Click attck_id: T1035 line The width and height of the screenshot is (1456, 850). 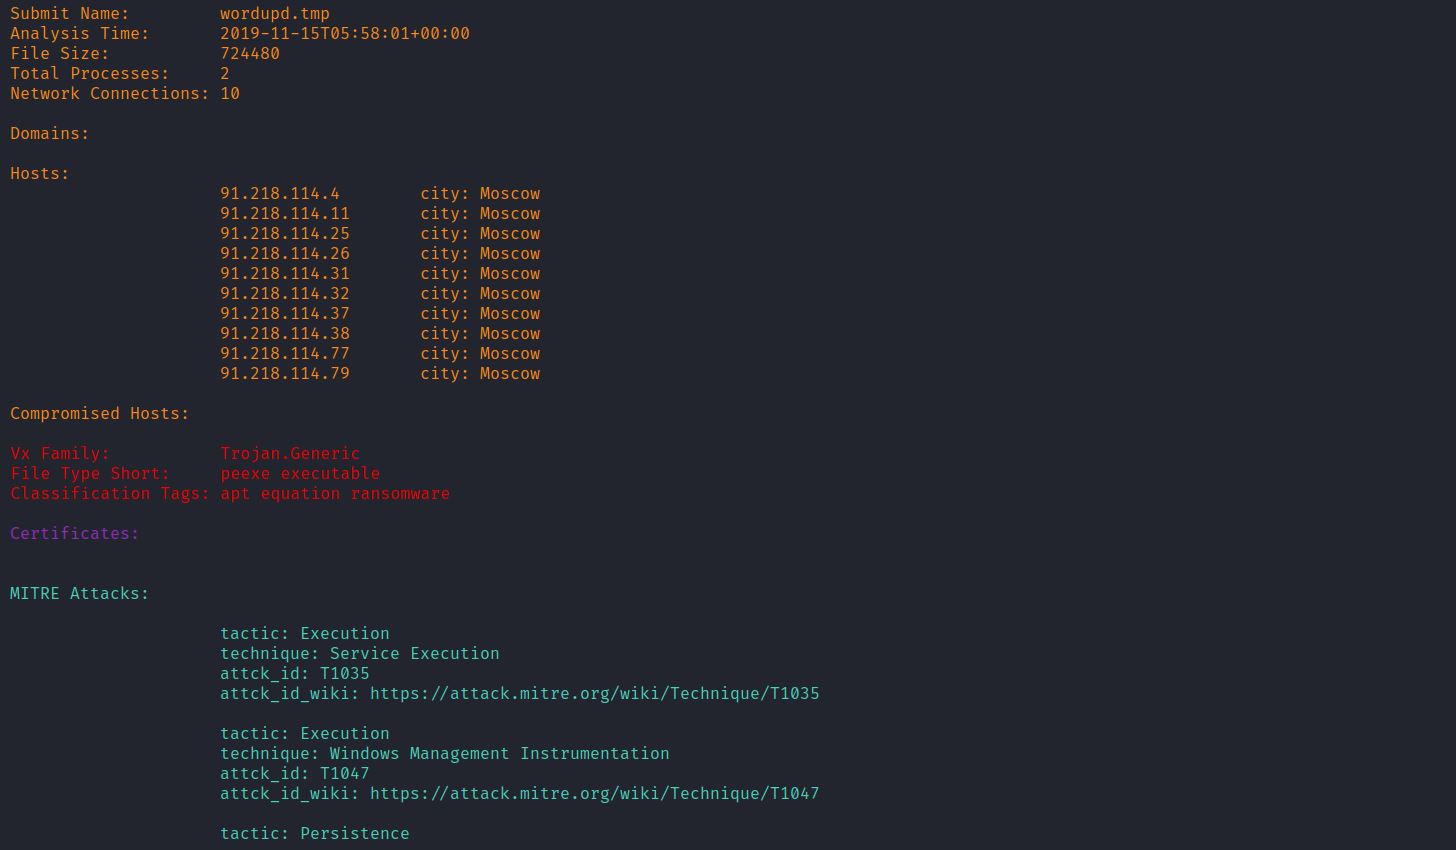(295, 674)
